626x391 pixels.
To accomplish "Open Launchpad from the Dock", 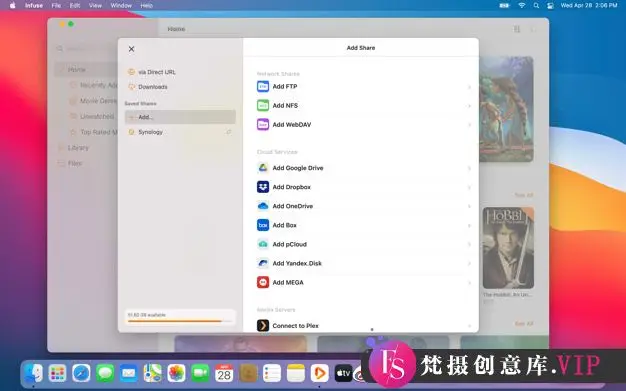I will point(57,373).
